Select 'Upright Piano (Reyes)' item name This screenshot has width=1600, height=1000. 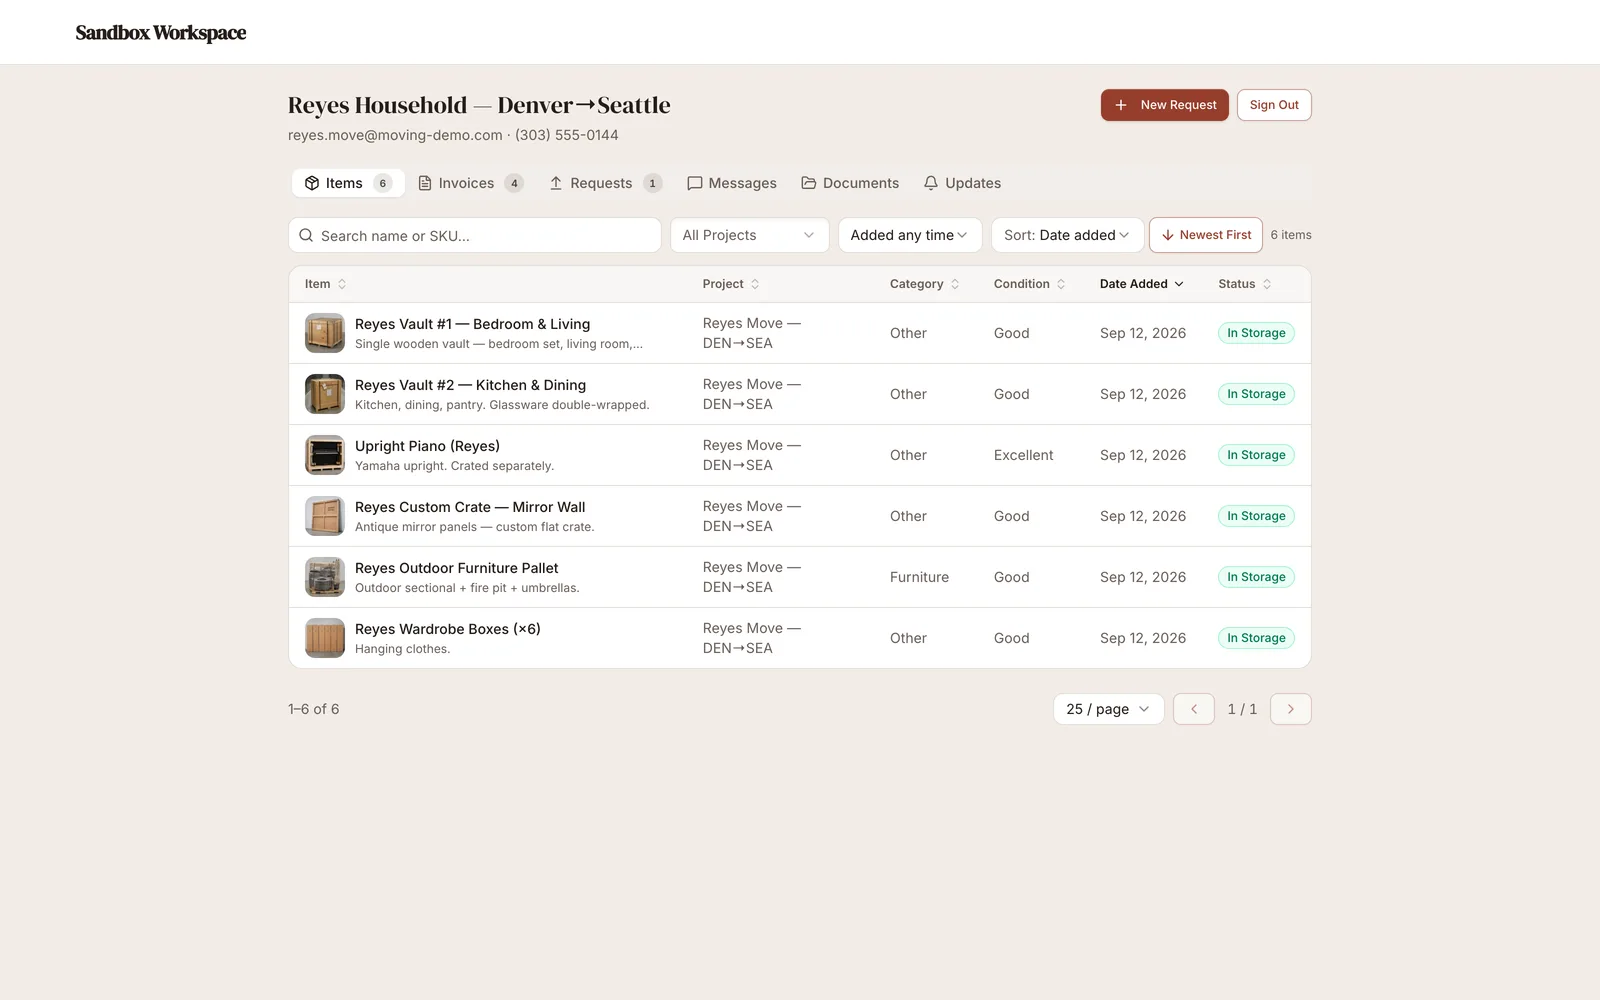427,446
